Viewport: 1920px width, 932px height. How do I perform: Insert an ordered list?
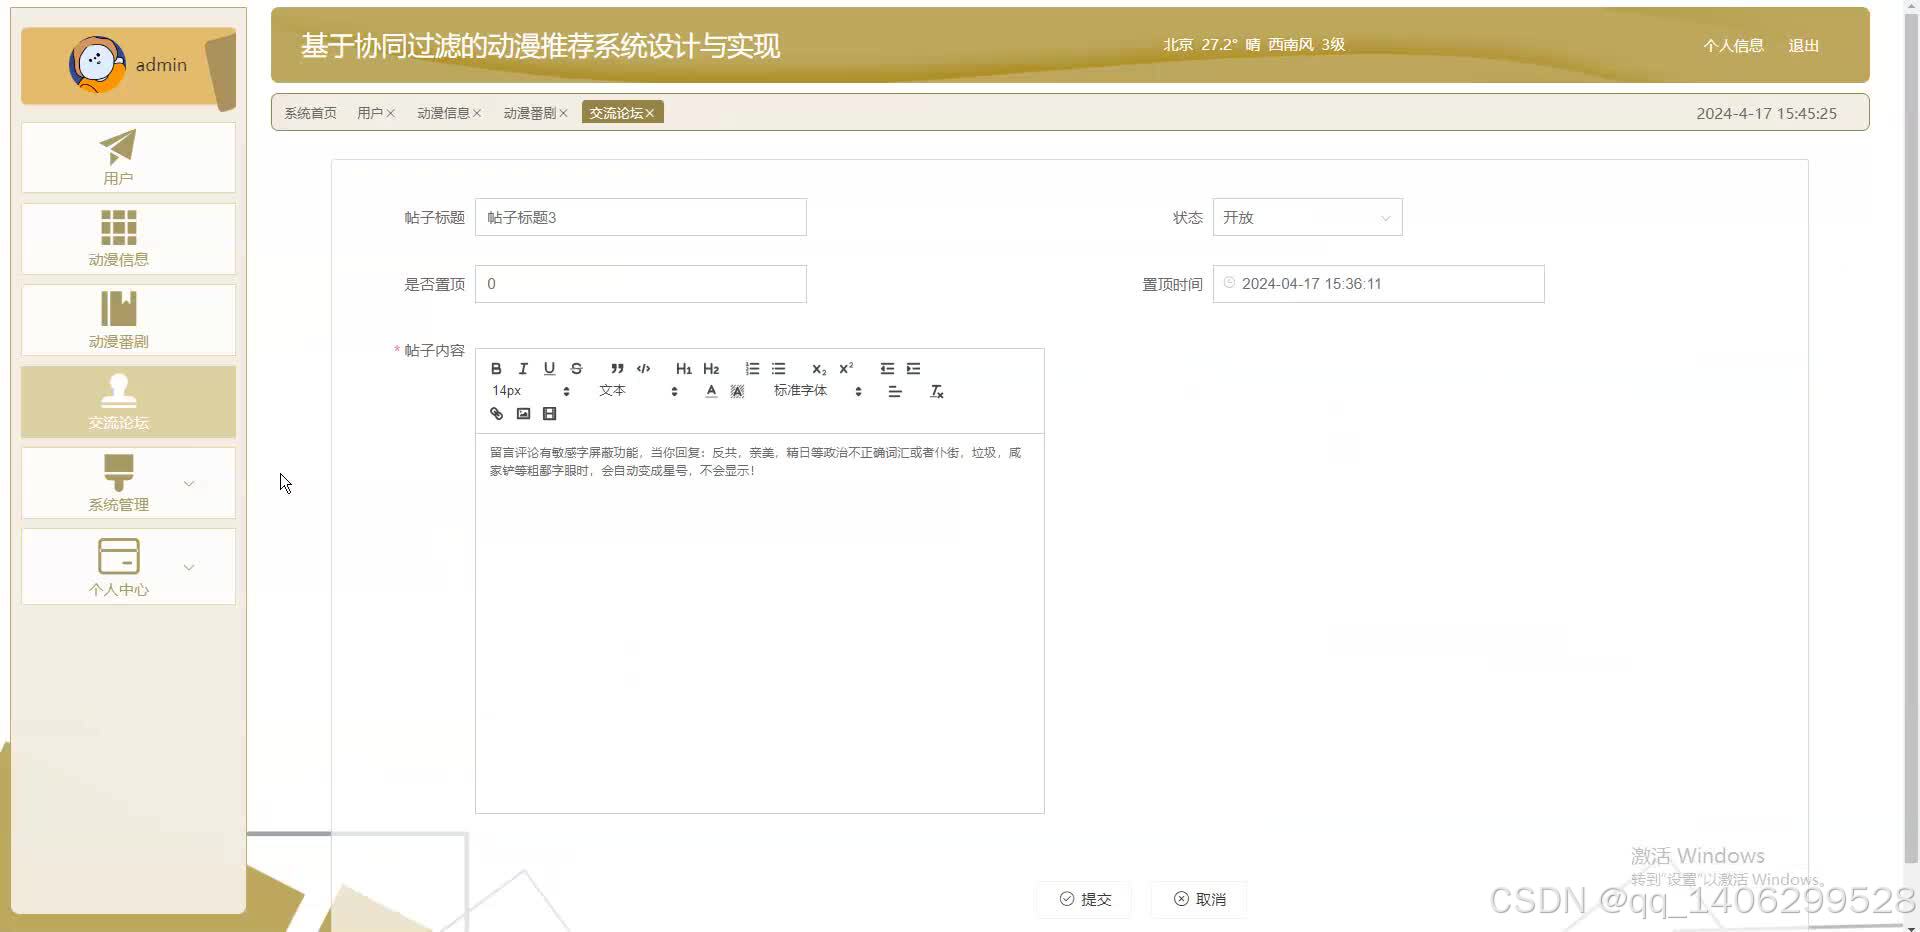[752, 369]
